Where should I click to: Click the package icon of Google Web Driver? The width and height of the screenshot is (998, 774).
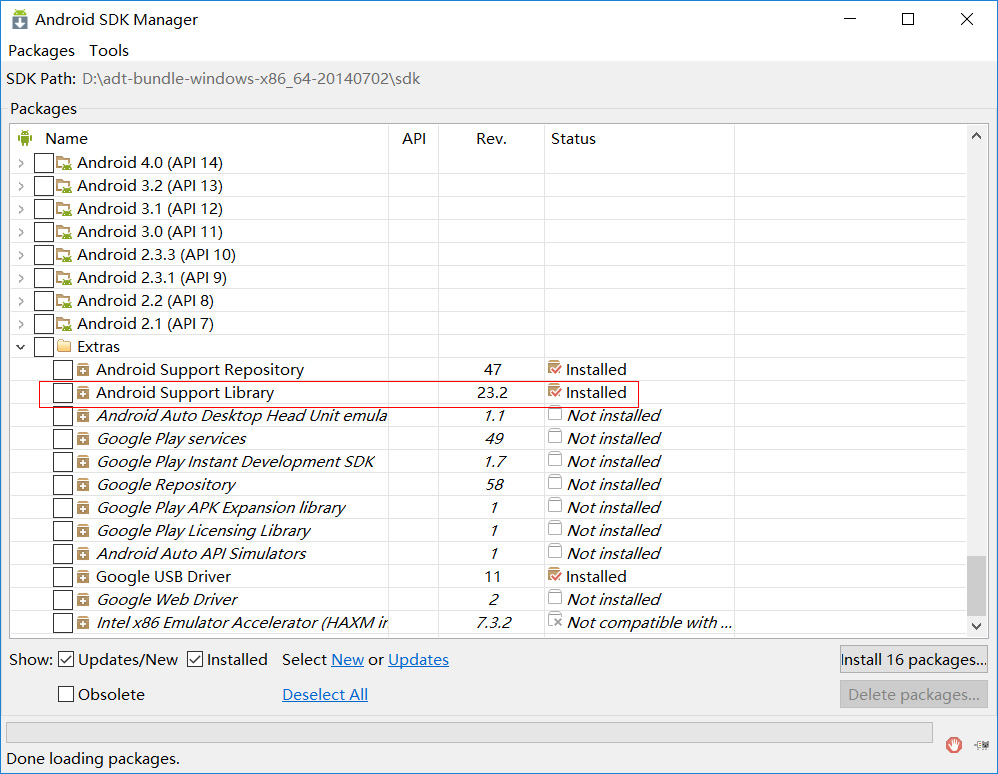pyautogui.click(x=83, y=600)
